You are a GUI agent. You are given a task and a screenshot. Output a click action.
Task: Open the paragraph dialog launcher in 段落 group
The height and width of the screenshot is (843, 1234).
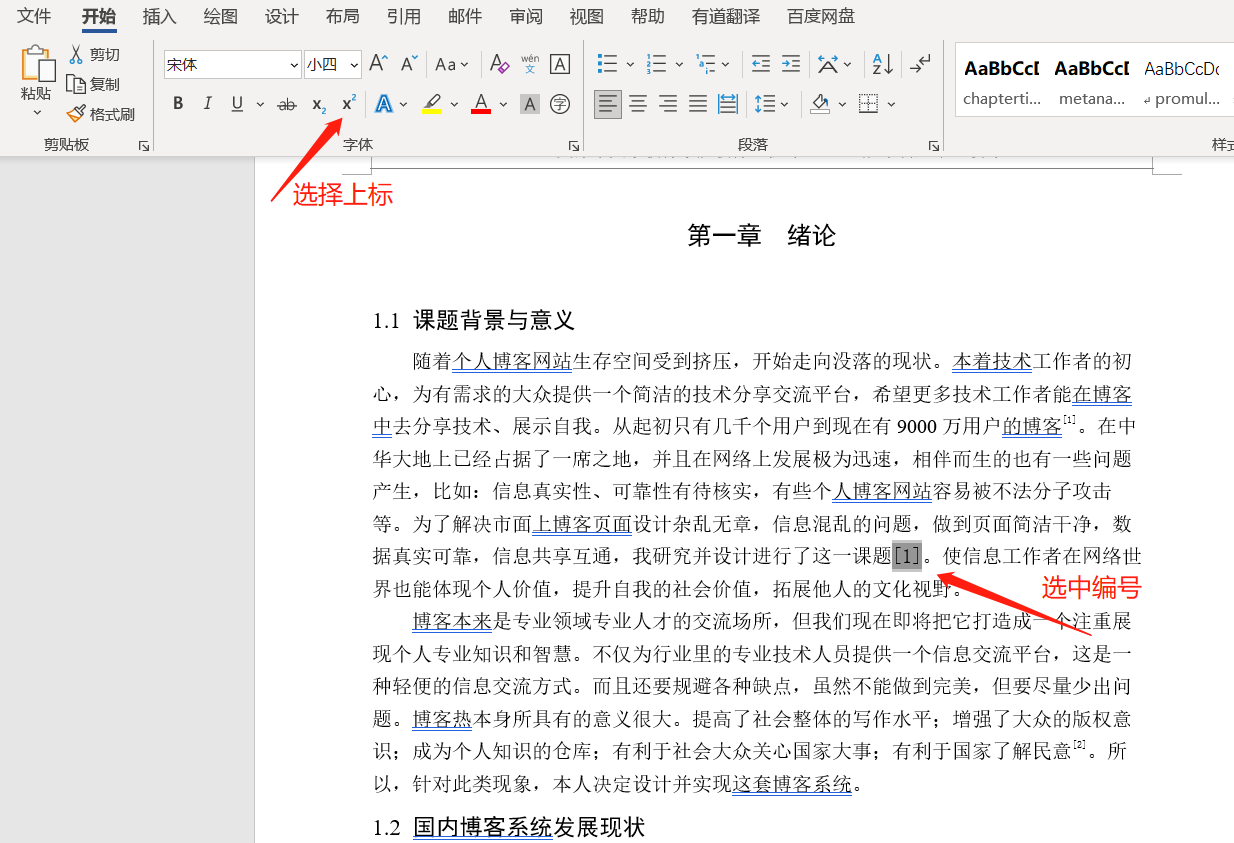(x=933, y=146)
